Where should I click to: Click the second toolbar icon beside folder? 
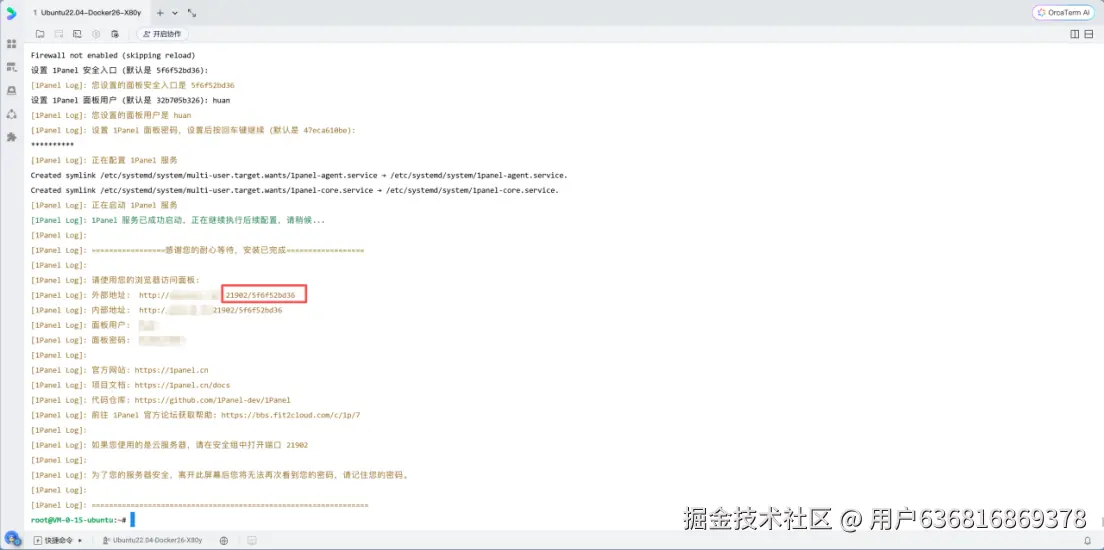(59, 34)
